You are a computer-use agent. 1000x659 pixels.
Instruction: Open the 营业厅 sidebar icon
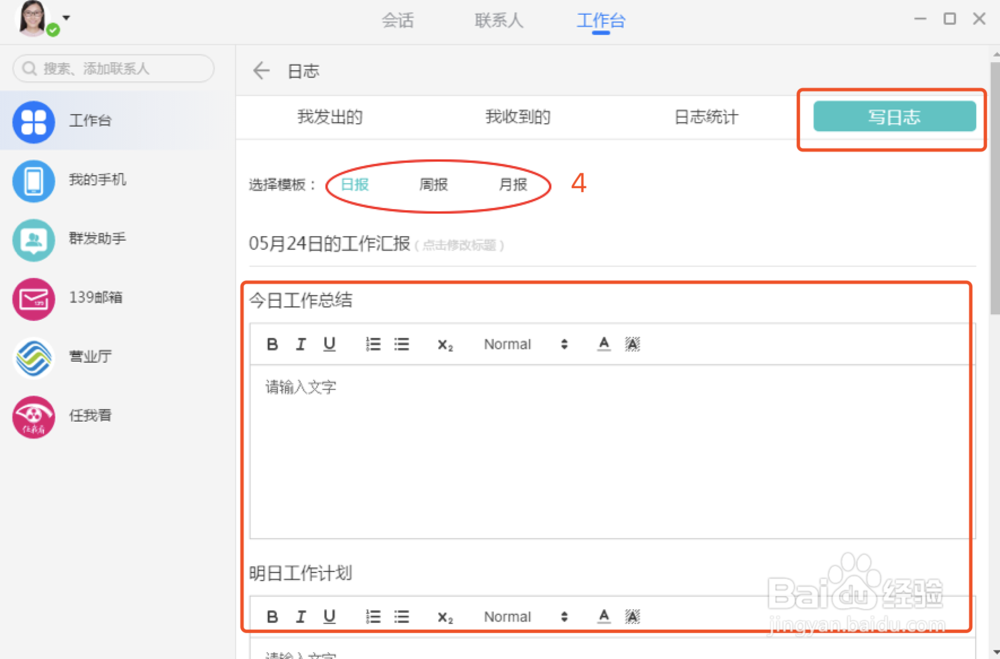point(33,357)
